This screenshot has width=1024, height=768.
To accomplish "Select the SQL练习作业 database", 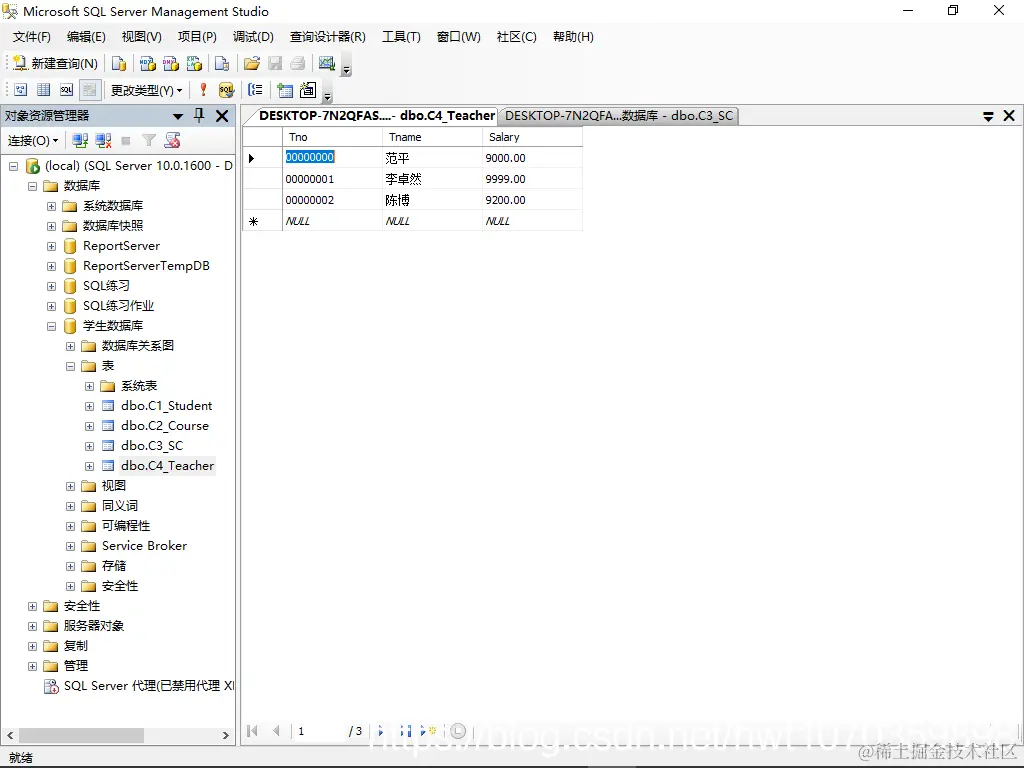I will (118, 306).
